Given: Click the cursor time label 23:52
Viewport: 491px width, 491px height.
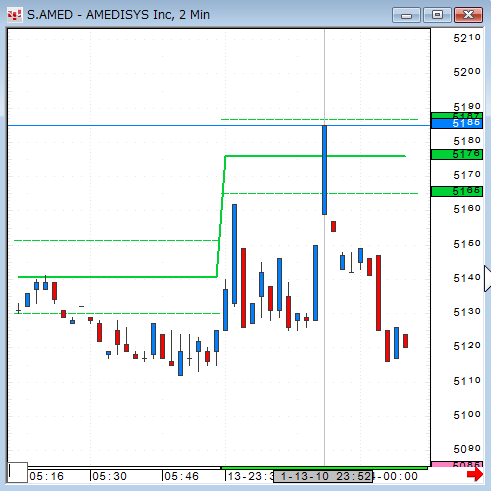Looking at the screenshot, I should pos(323,476).
